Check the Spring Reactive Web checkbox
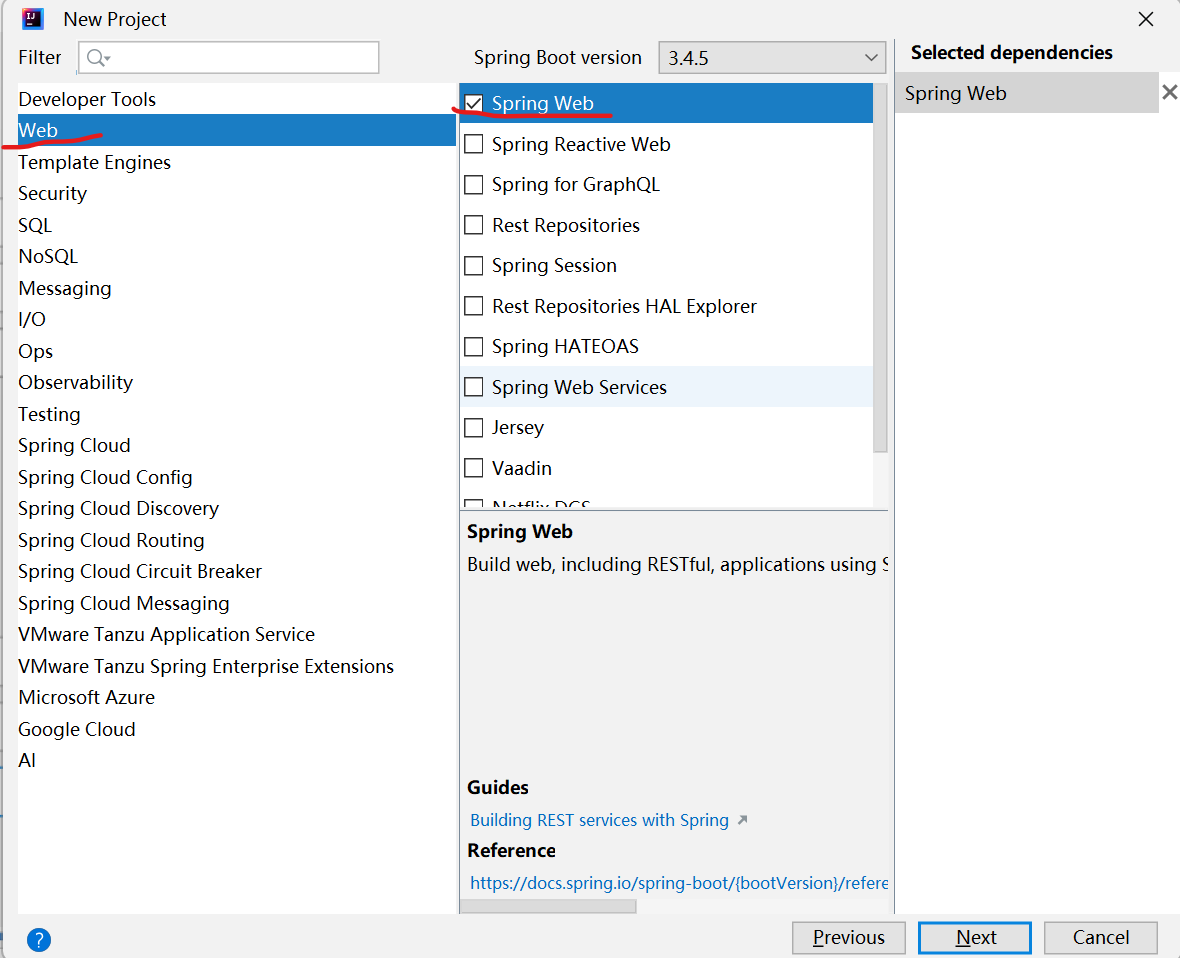Image resolution: width=1180 pixels, height=958 pixels. click(x=473, y=144)
